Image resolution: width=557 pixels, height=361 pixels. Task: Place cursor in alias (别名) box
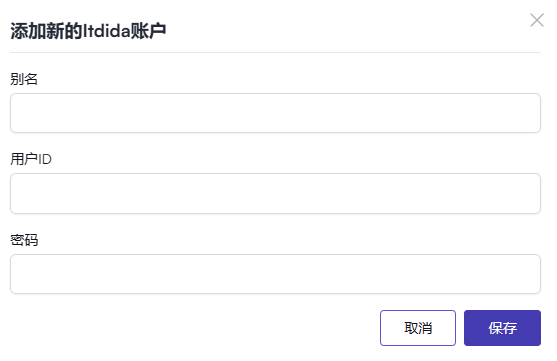(275, 113)
